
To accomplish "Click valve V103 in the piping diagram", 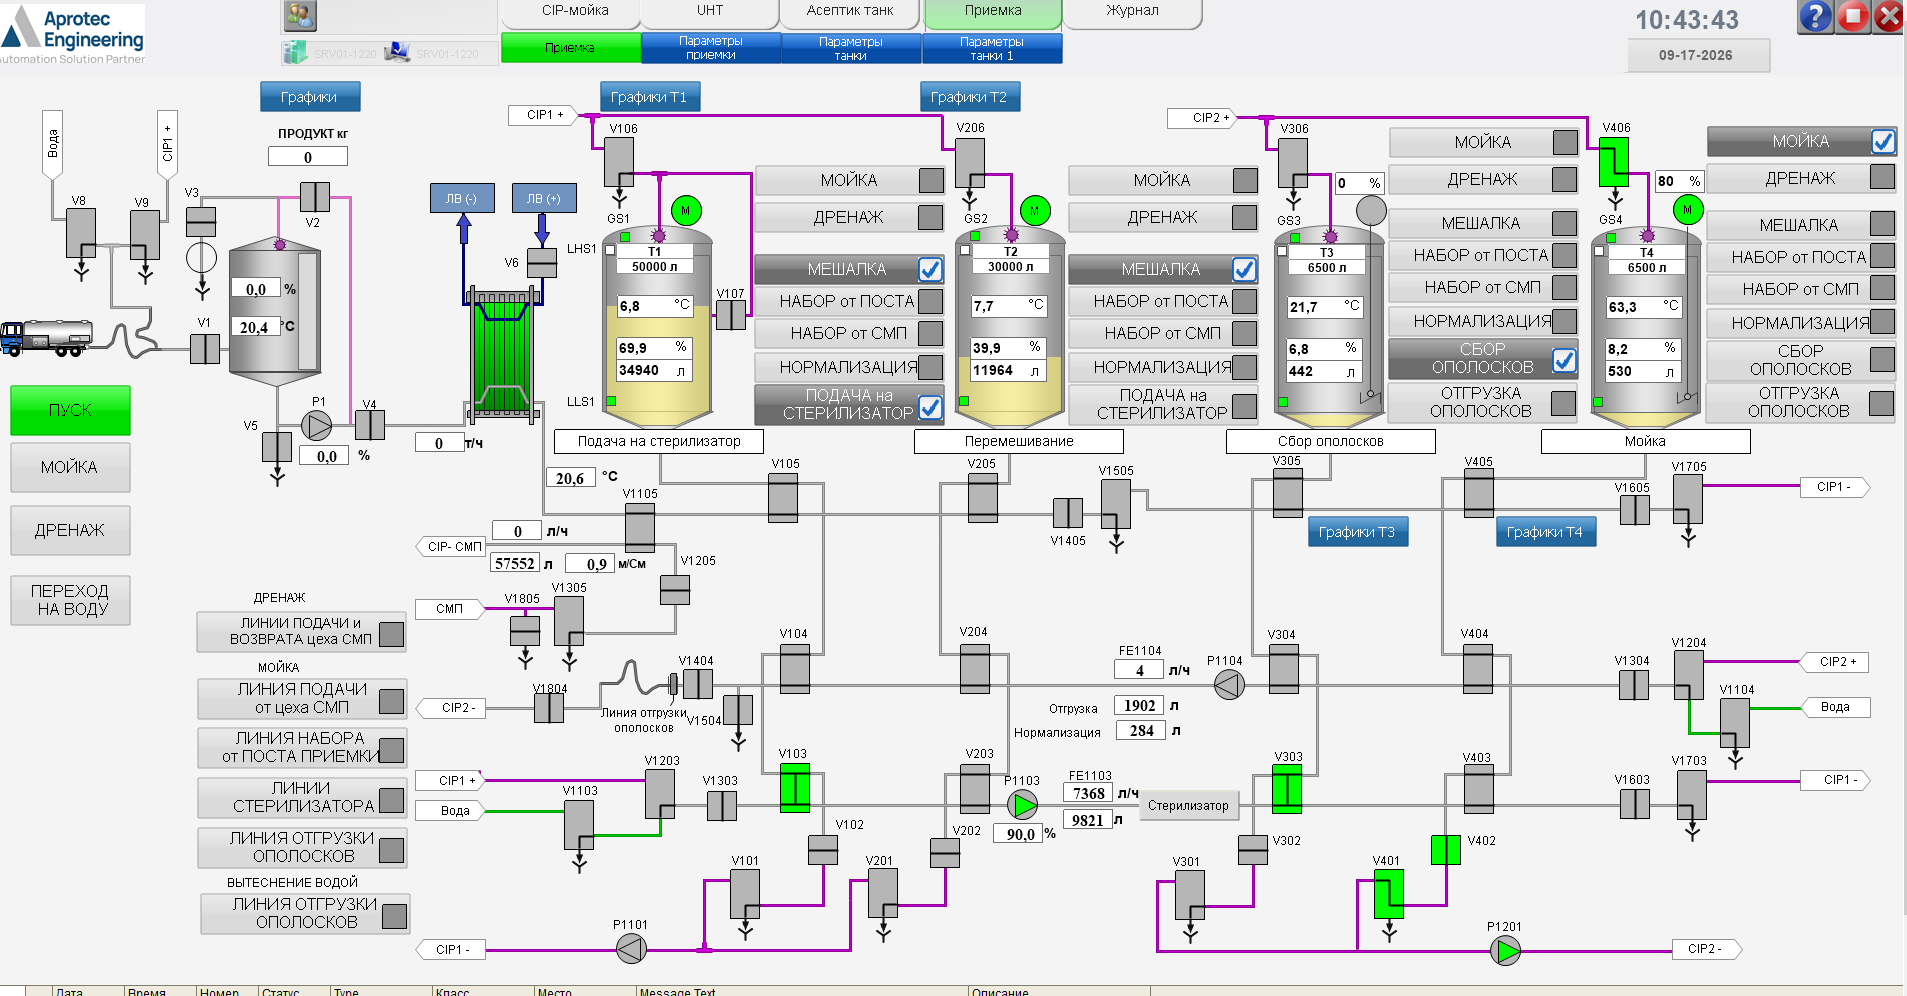I will pos(795,787).
